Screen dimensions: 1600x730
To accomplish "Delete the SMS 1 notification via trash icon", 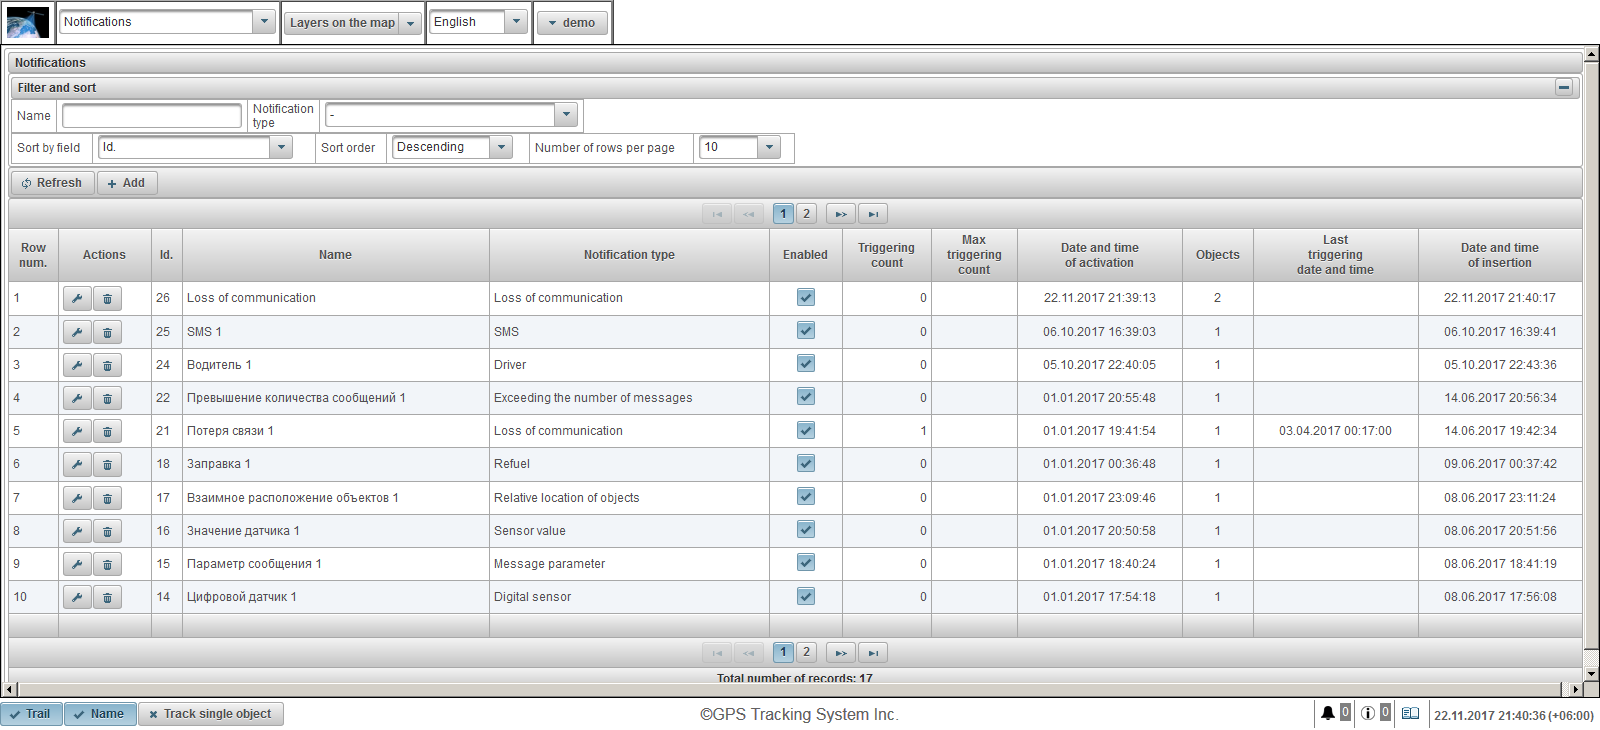I will [x=107, y=332].
